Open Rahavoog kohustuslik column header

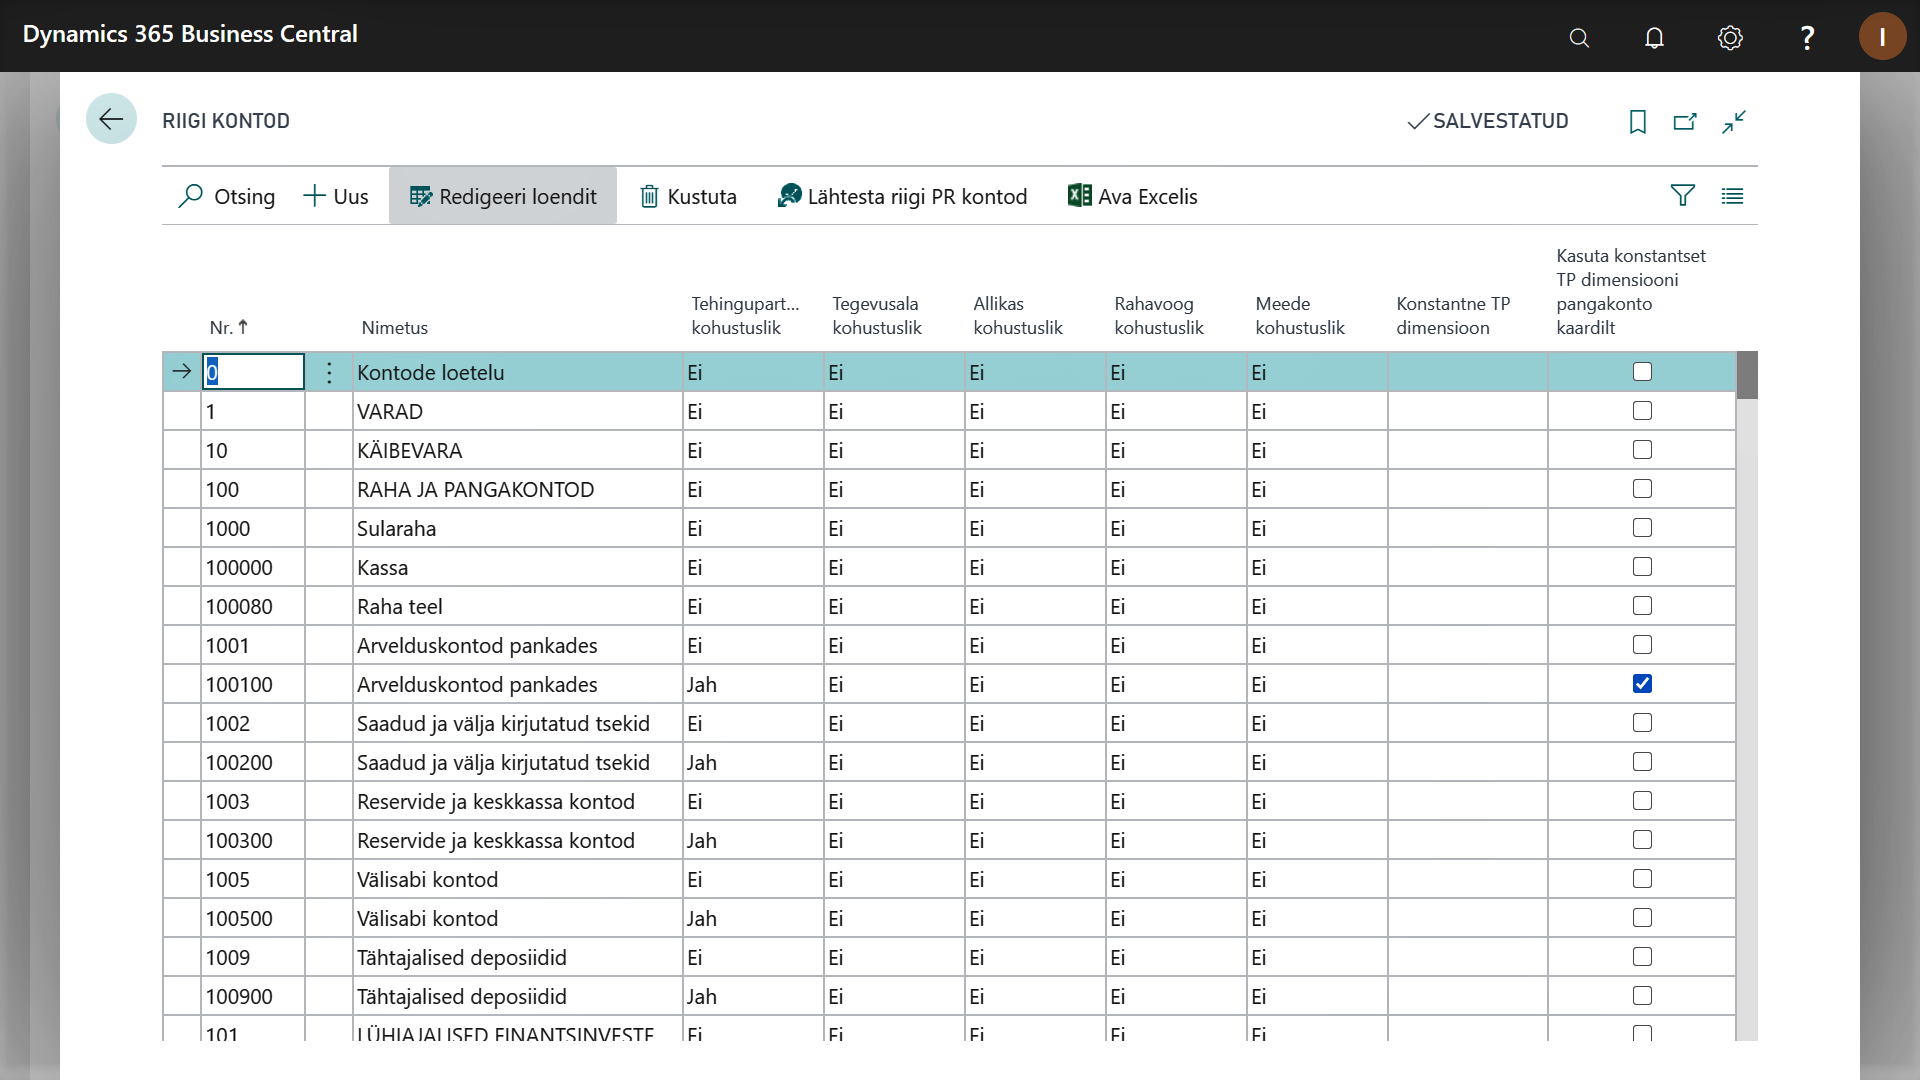1159,315
